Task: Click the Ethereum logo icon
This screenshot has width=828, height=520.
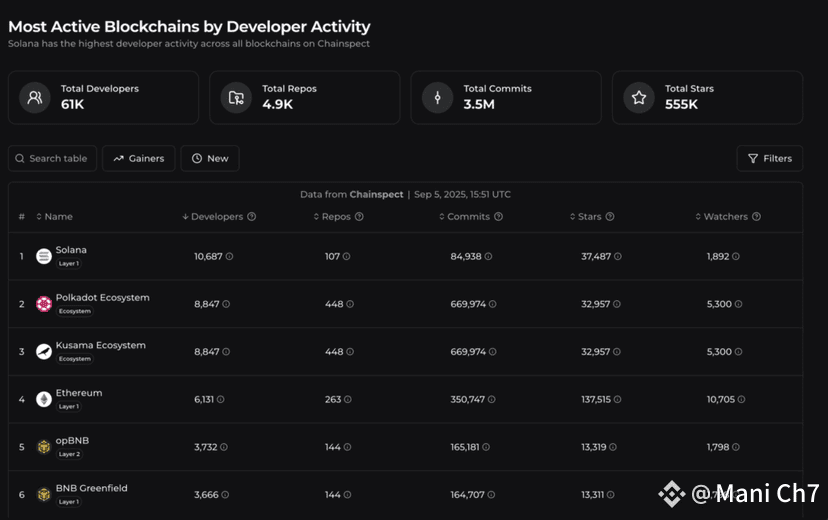Action: 44,399
